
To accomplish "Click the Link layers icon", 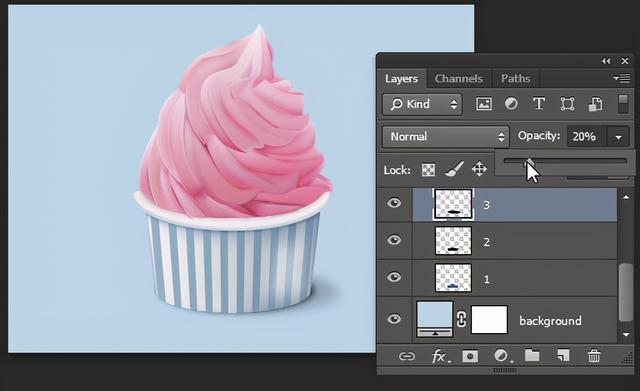I will pyautogui.click(x=407, y=357).
